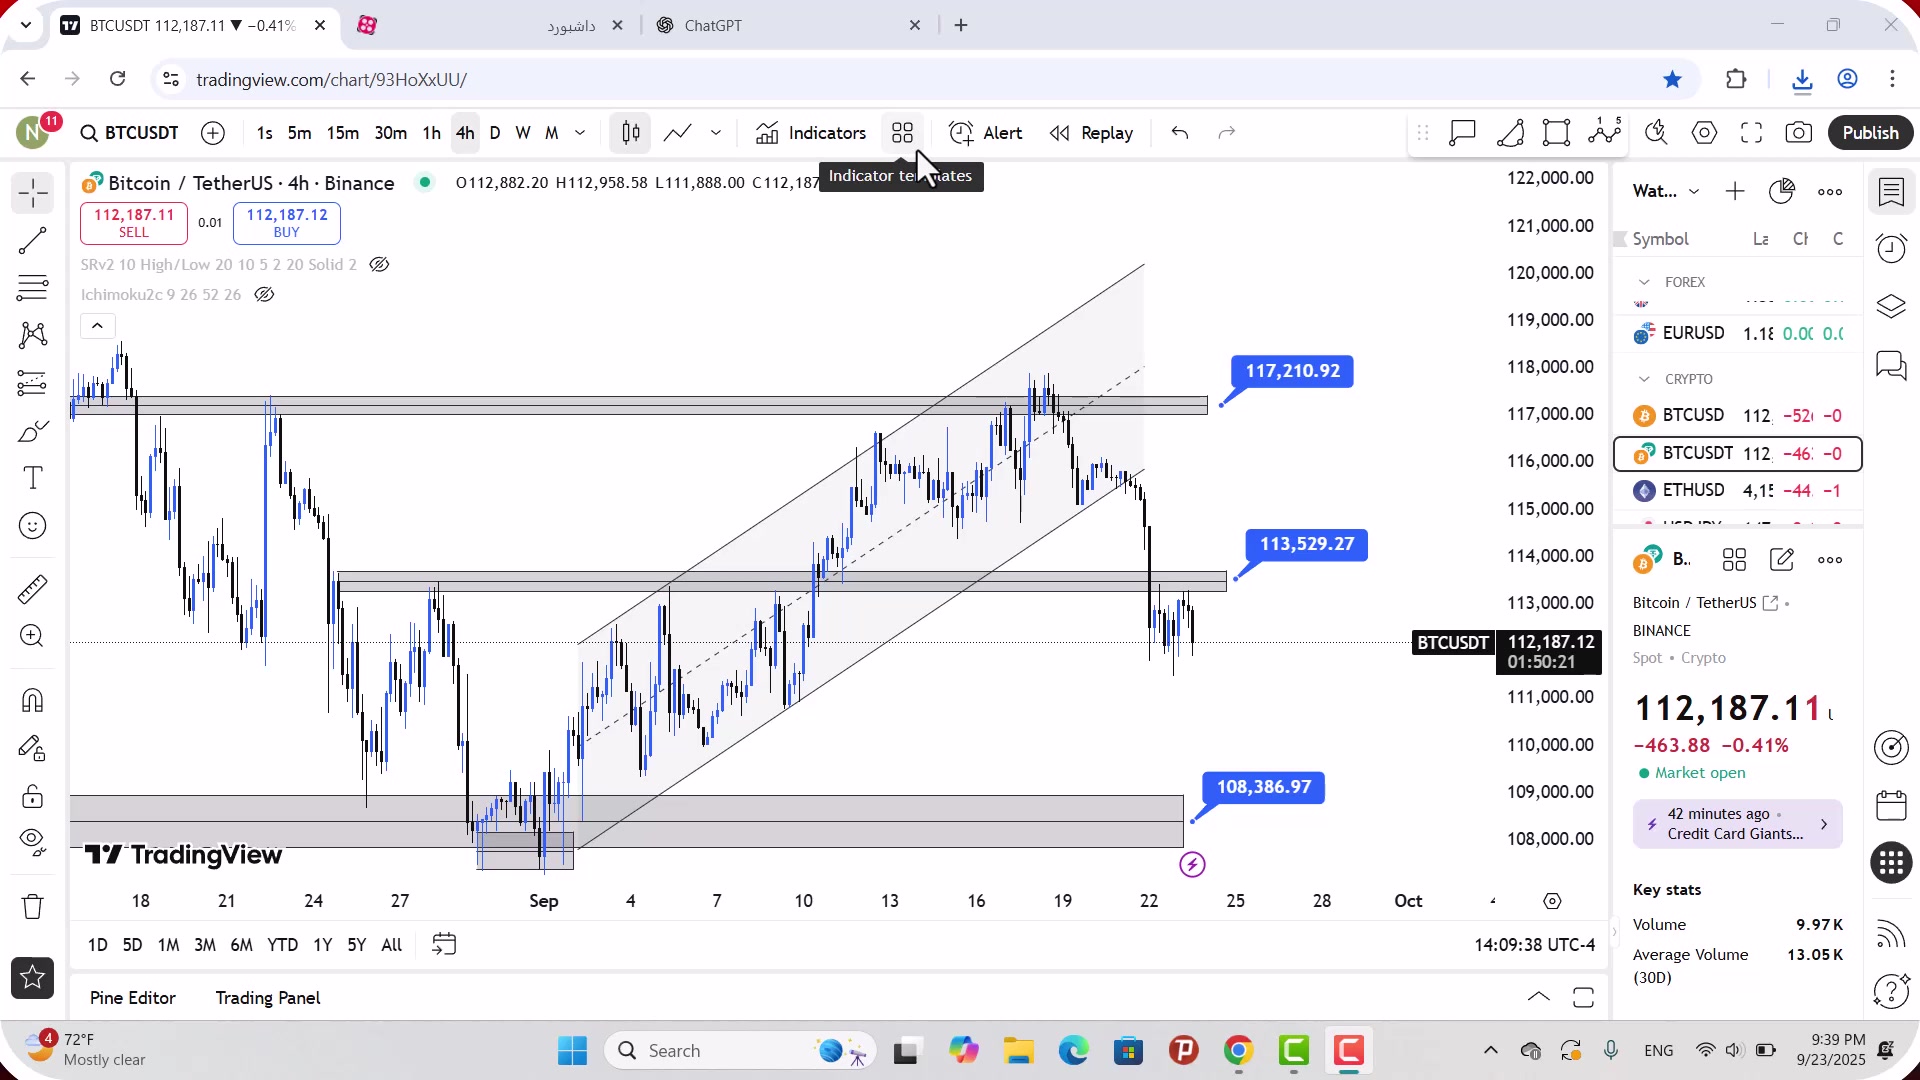Open Indicator templates grid icon
This screenshot has height=1080, width=1920.
click(x=902, y=133)
